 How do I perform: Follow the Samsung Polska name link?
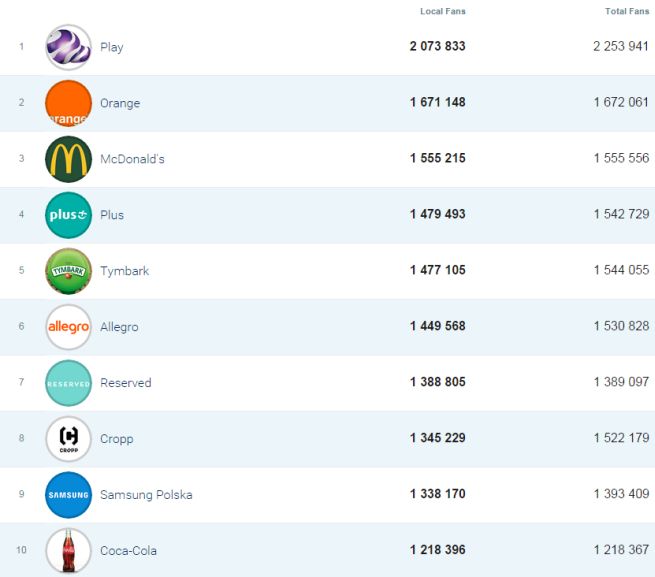146,495
